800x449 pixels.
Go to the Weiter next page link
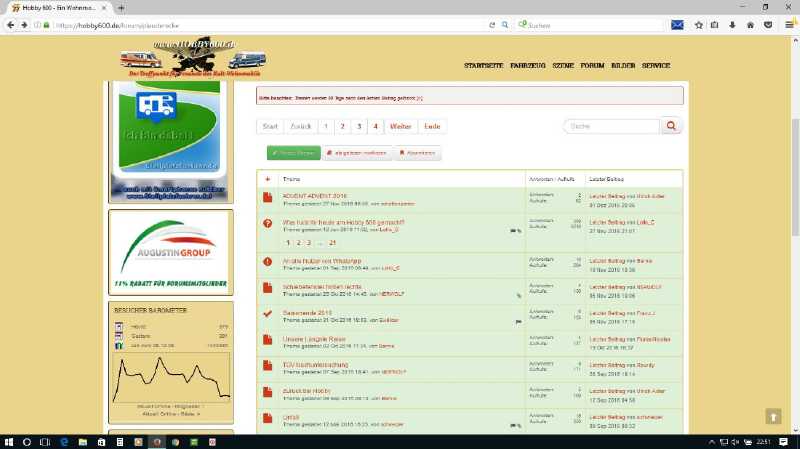[x=401, y=127]
